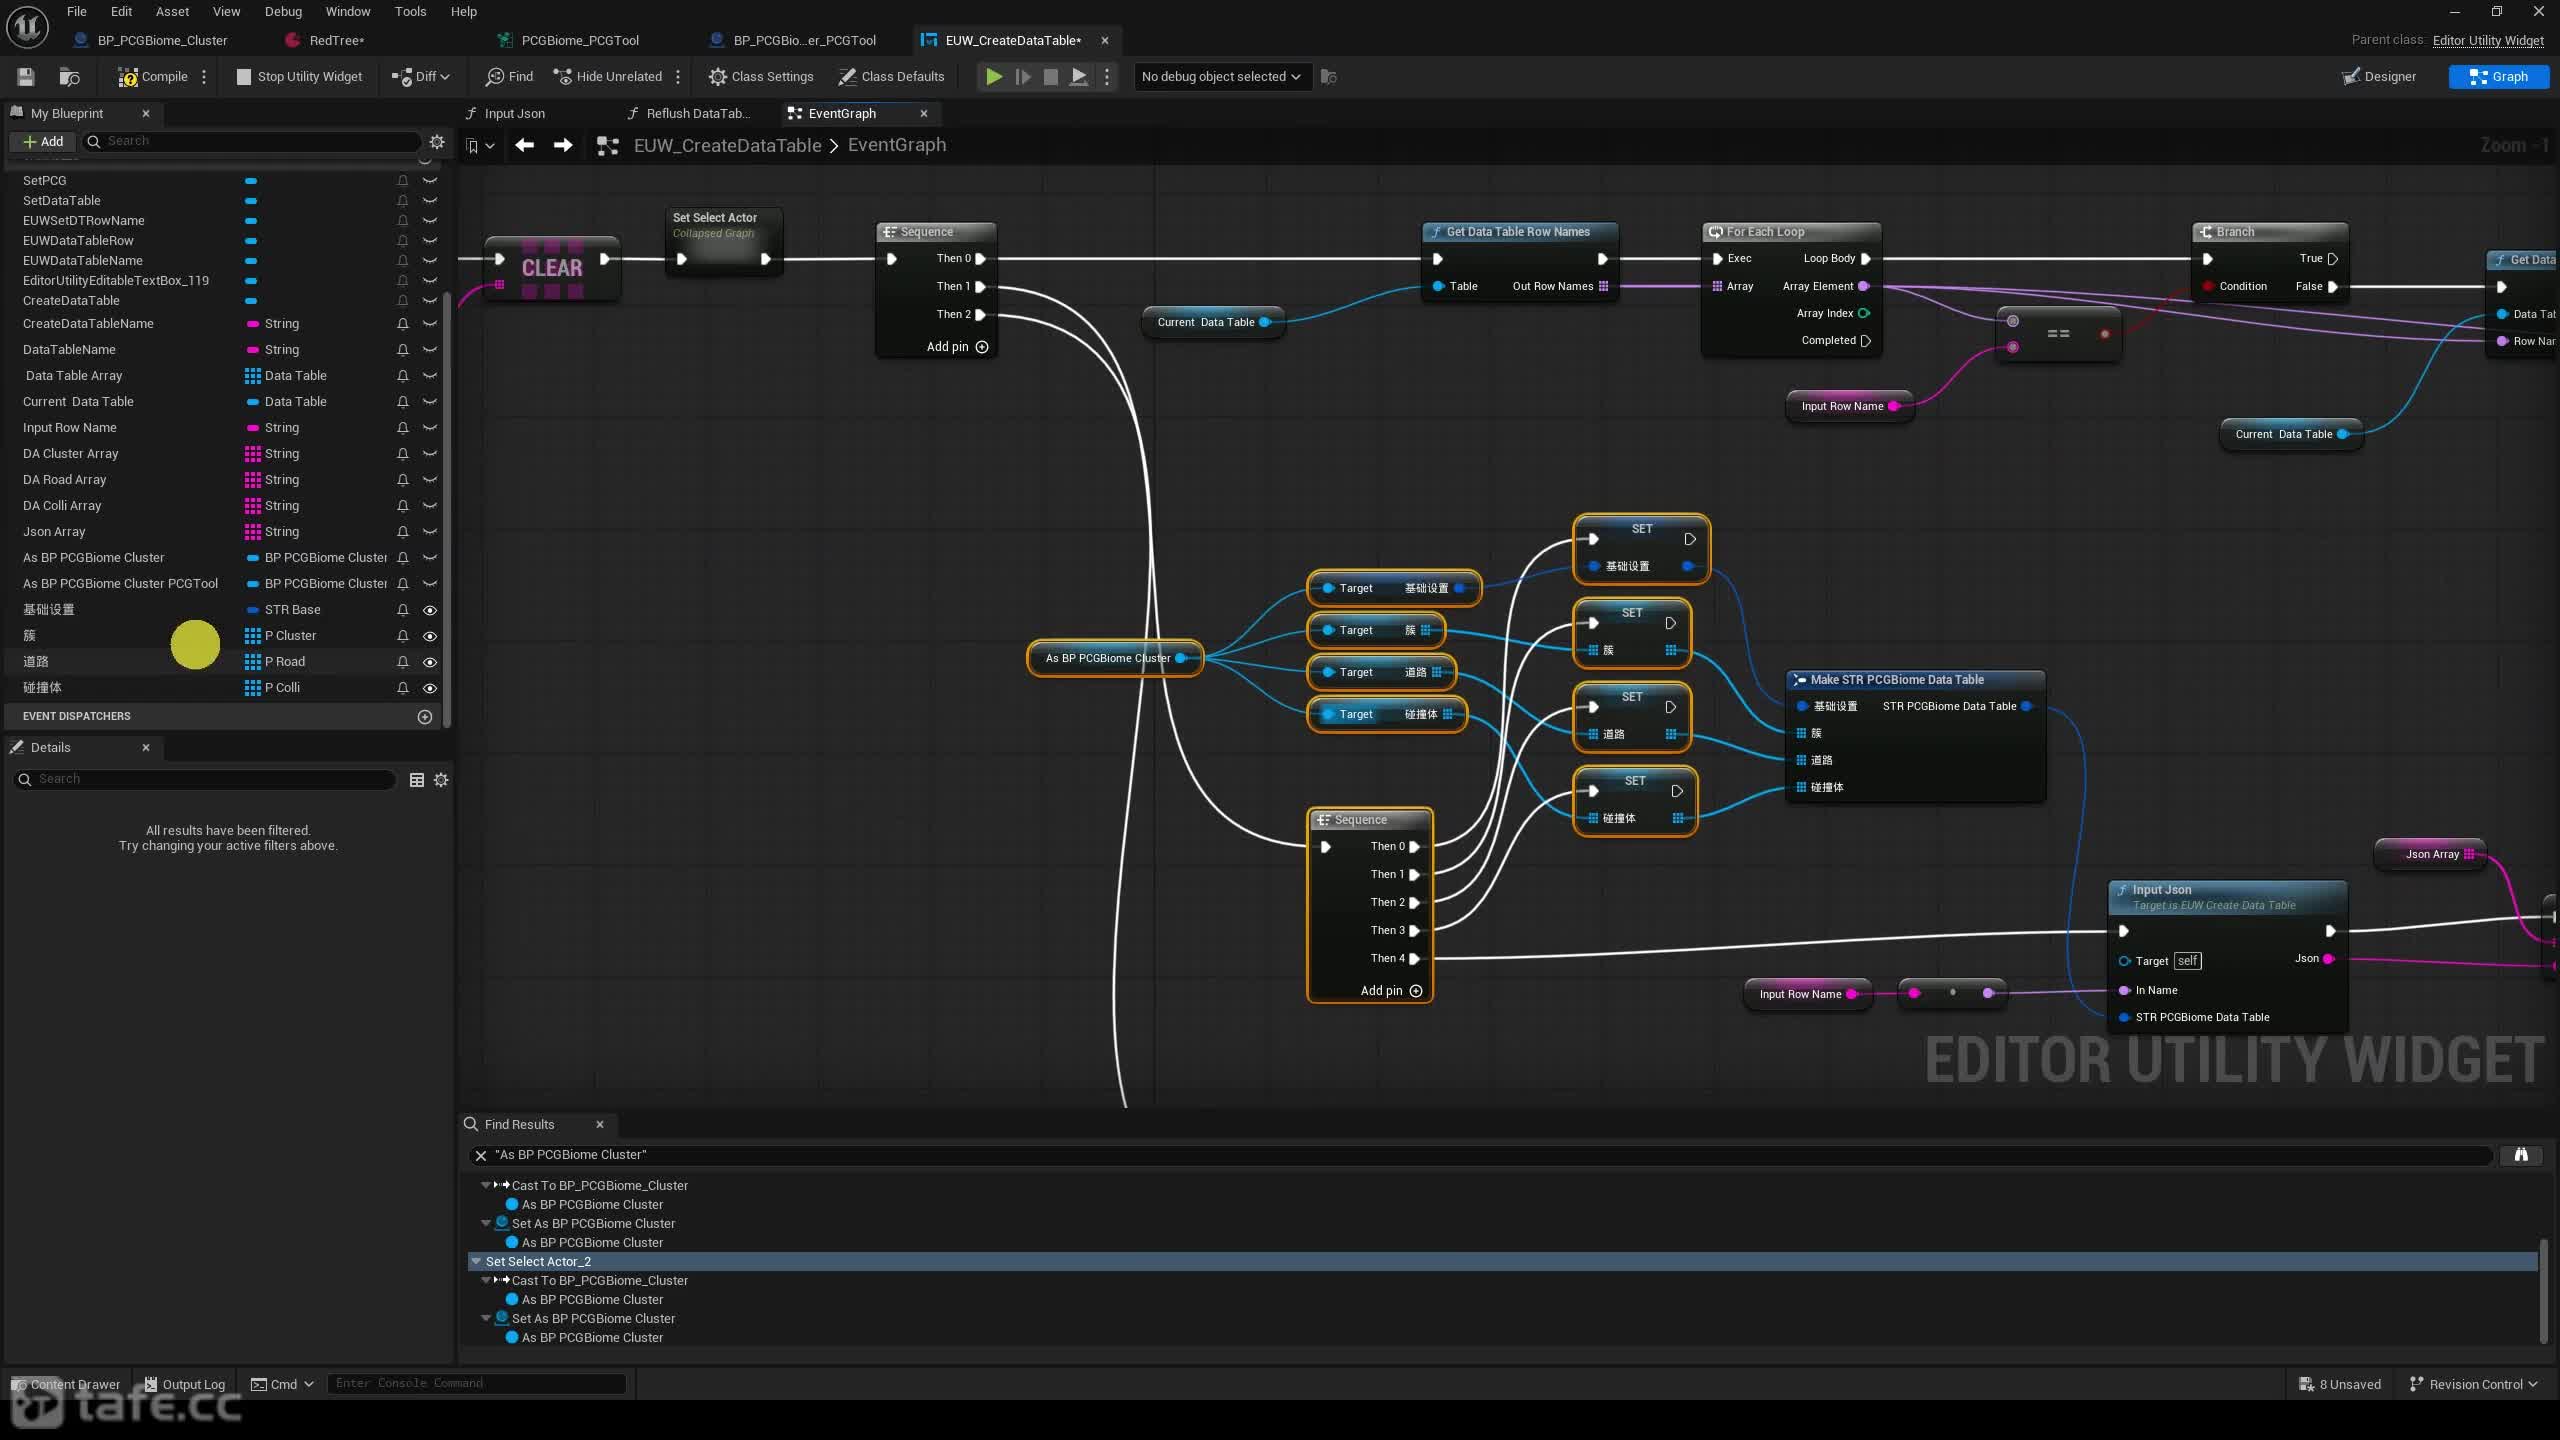
Task: Toggle visibility eye for 碰撞体 variable
Action: [430, 688]
